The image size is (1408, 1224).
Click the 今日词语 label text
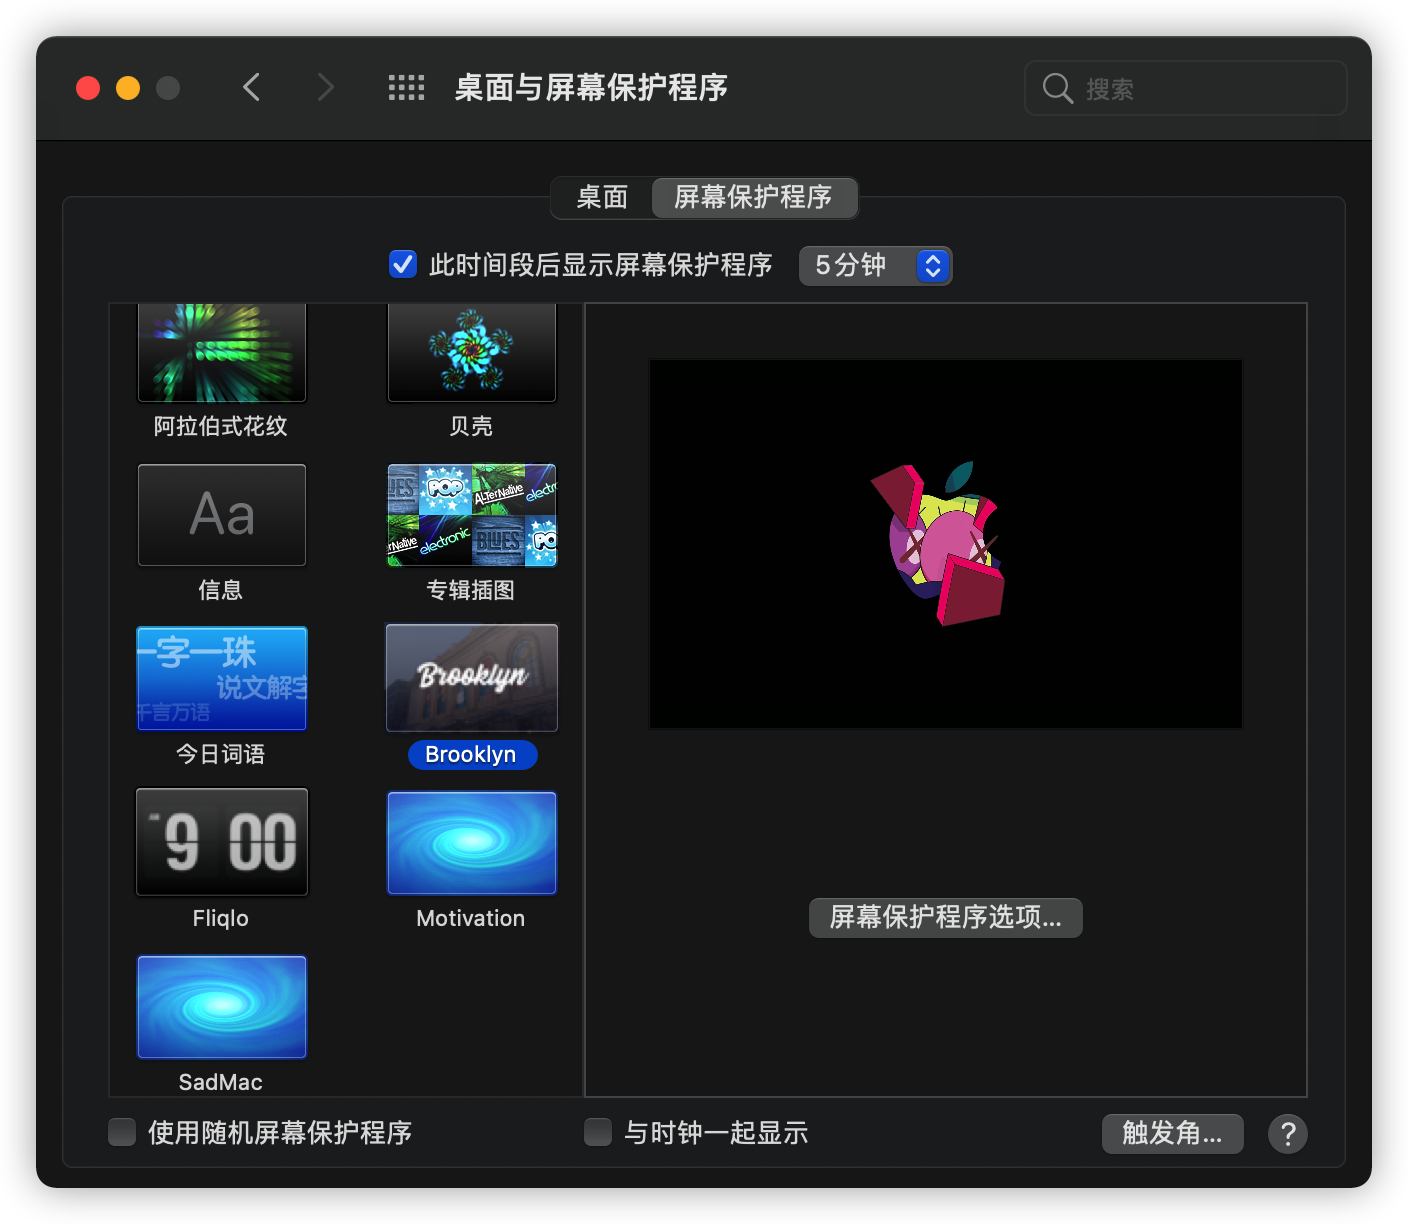[221, 754]
